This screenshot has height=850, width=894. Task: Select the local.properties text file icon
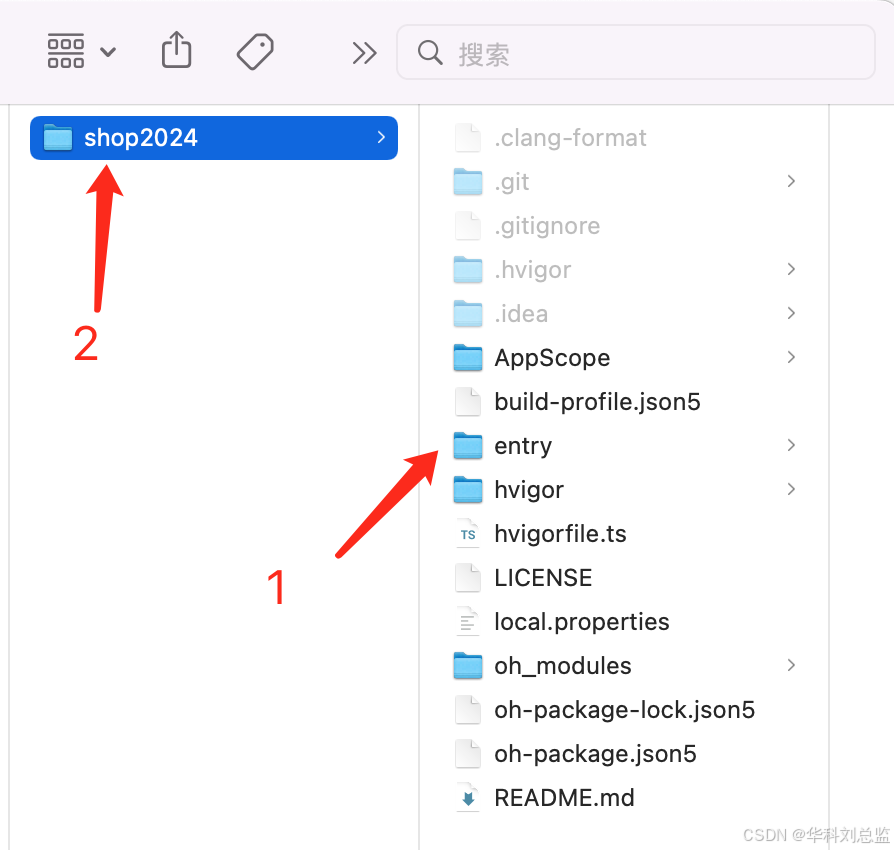tap(468, 621)
